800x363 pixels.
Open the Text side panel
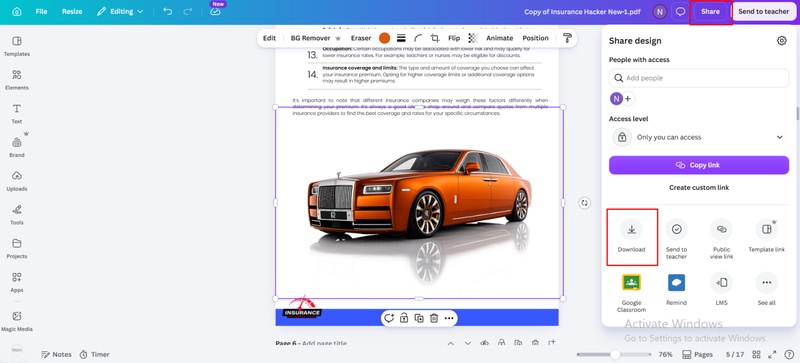click(x=17, y=113)
